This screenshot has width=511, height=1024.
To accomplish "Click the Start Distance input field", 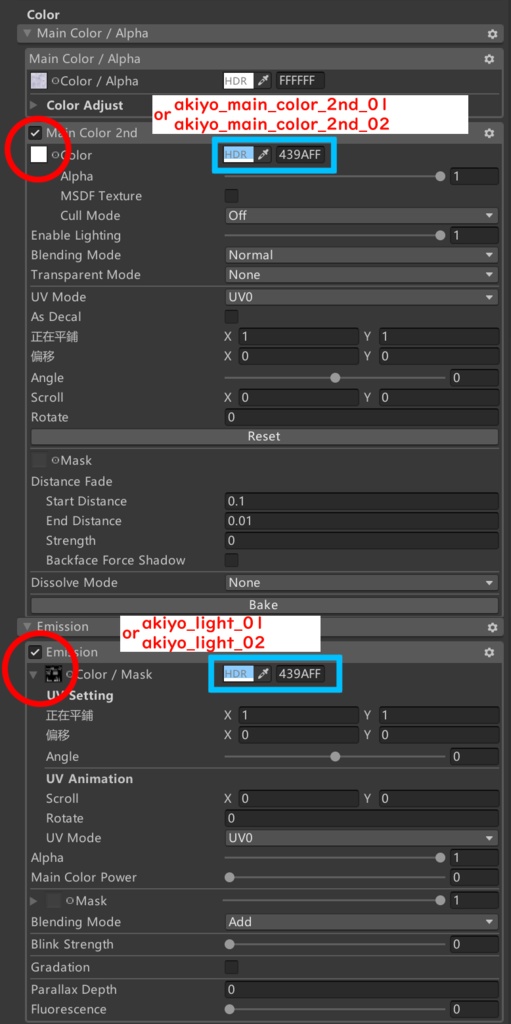I will [361, 502].
